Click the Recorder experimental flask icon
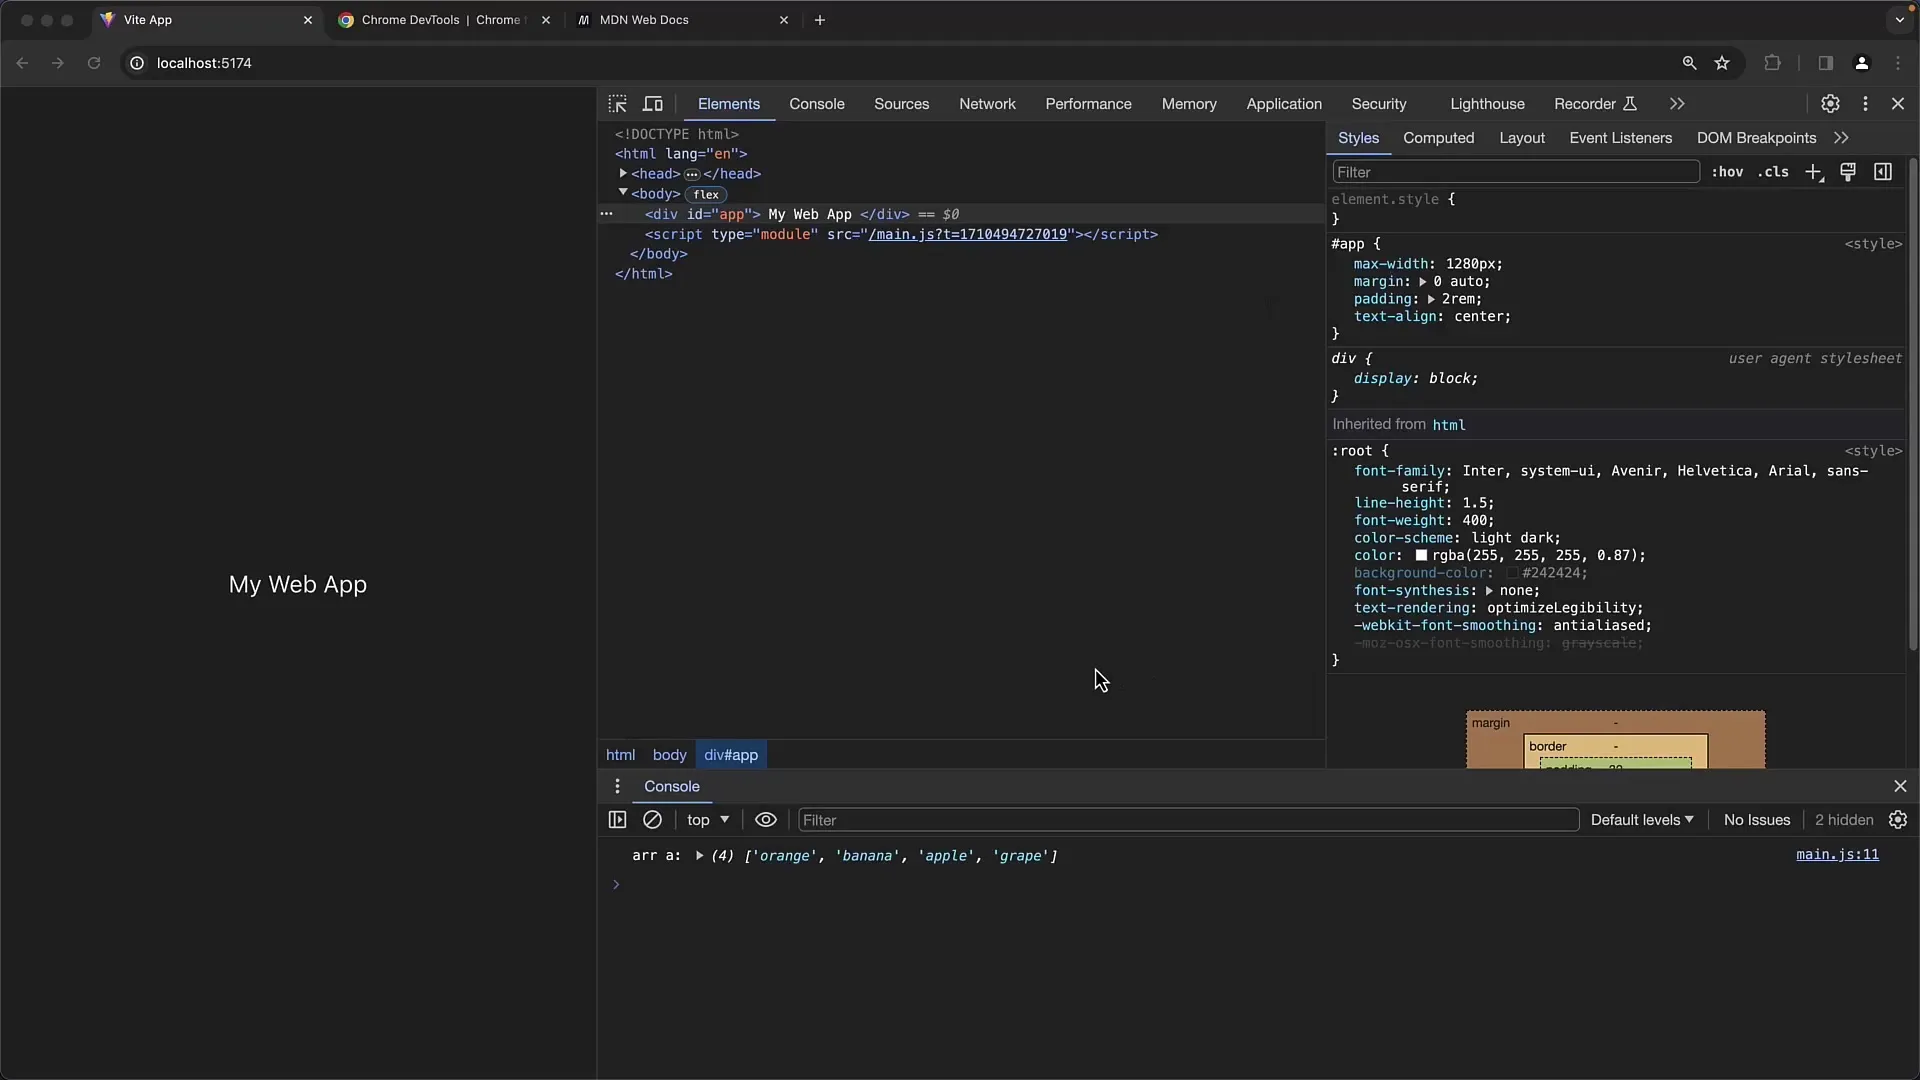Screen dimensions: 1920x1080 1630,104
